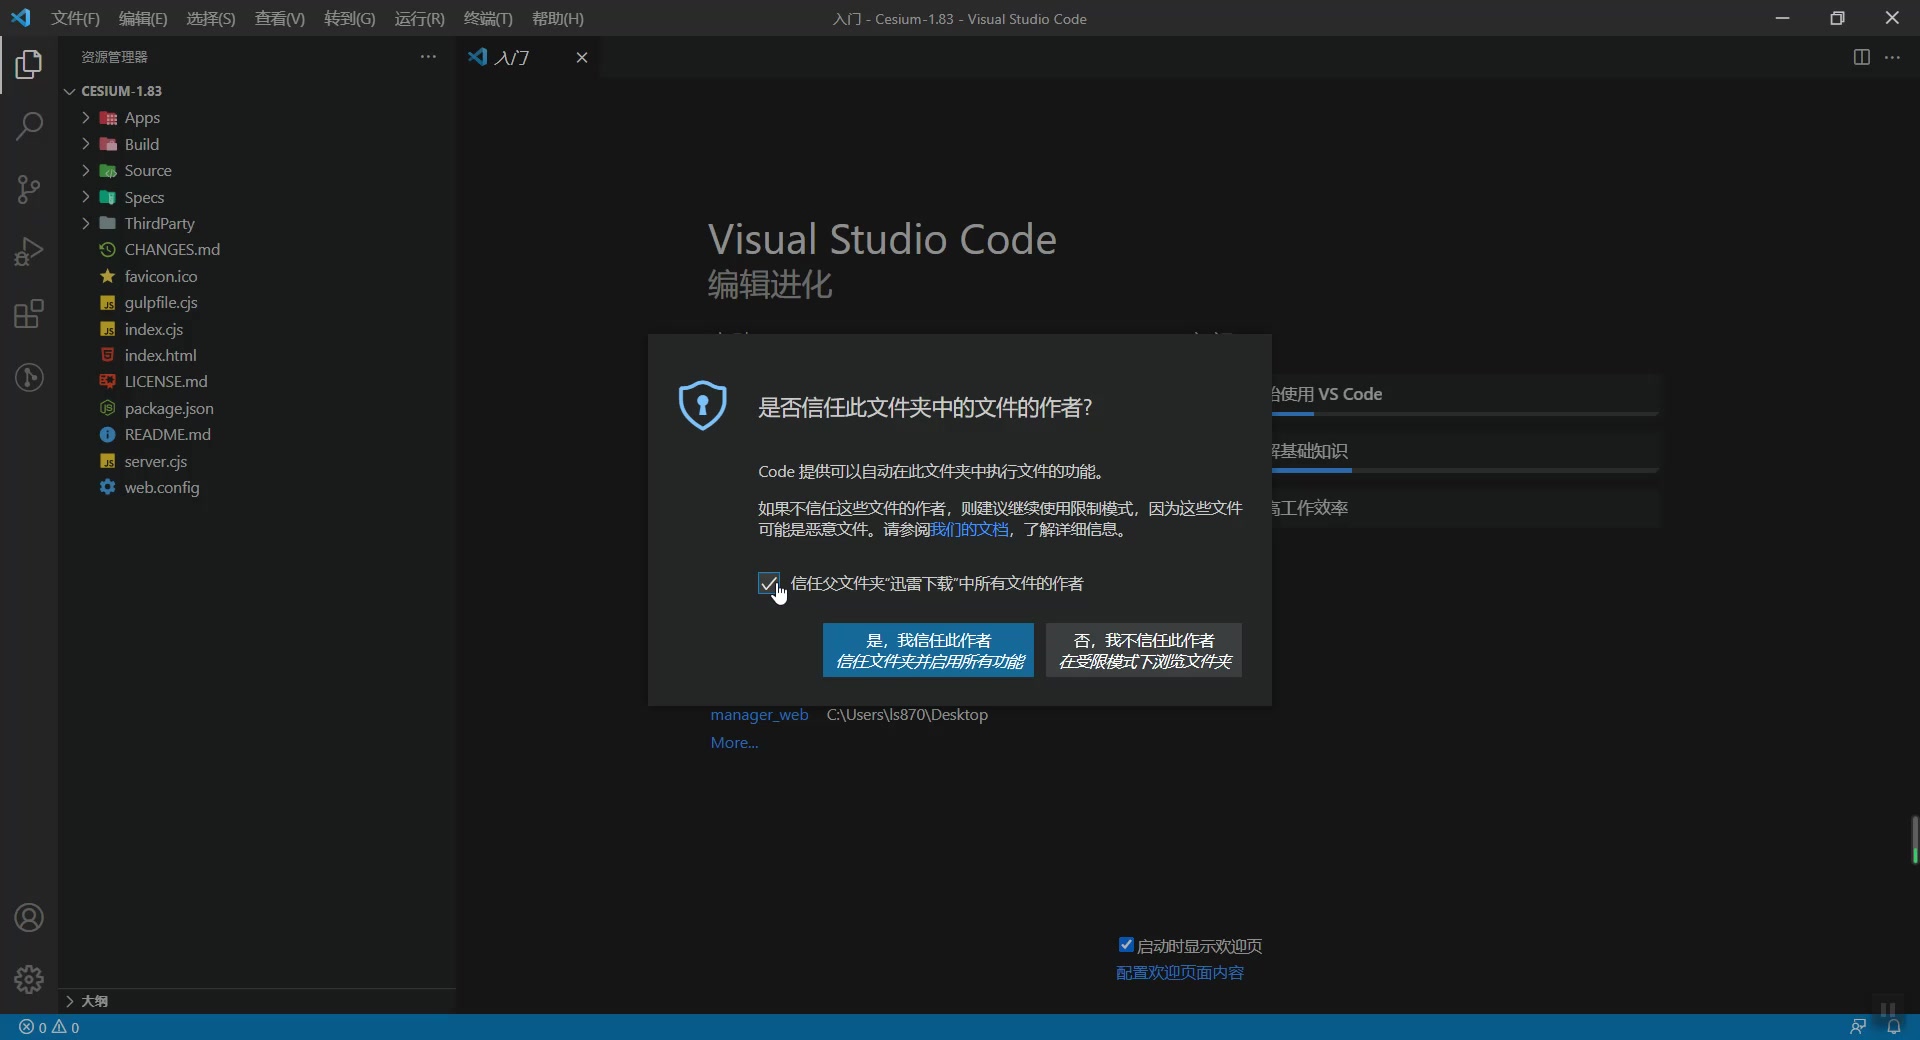Open explorer panel more actions ellipsis
Viewport: 1920px width, 1040px height.
(428, 57)
